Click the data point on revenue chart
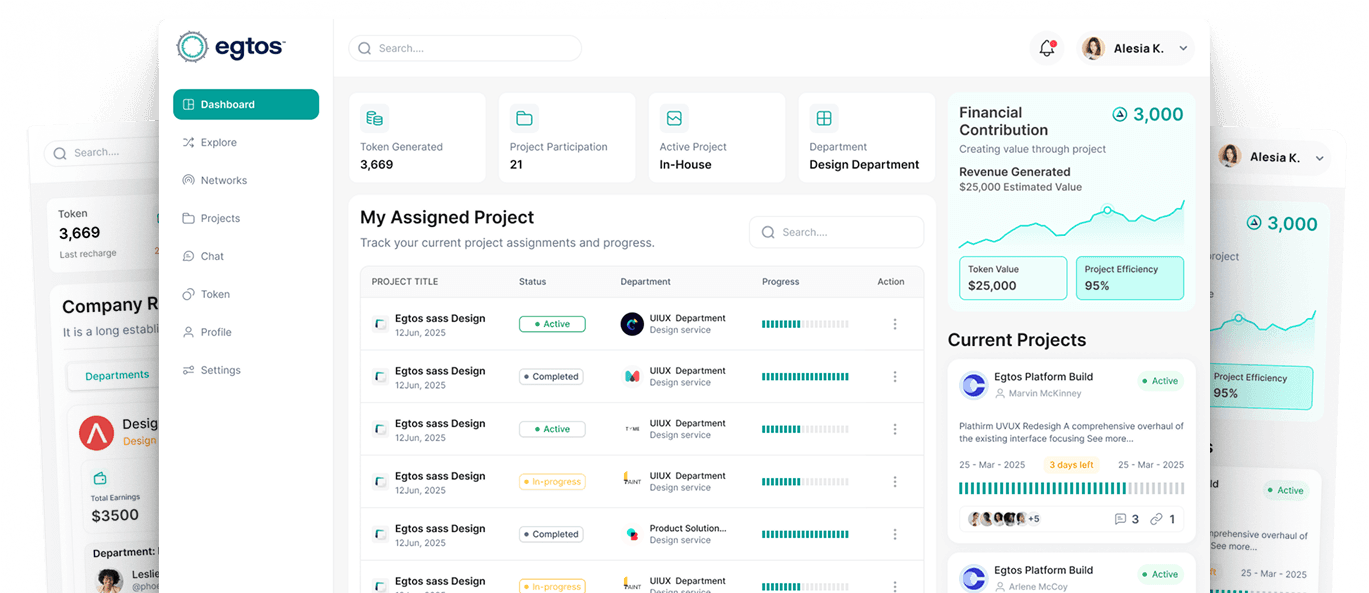Image resolution: width=1369 pixels, height=593 pixels. pyautogui.click(x=1107, y=210)
